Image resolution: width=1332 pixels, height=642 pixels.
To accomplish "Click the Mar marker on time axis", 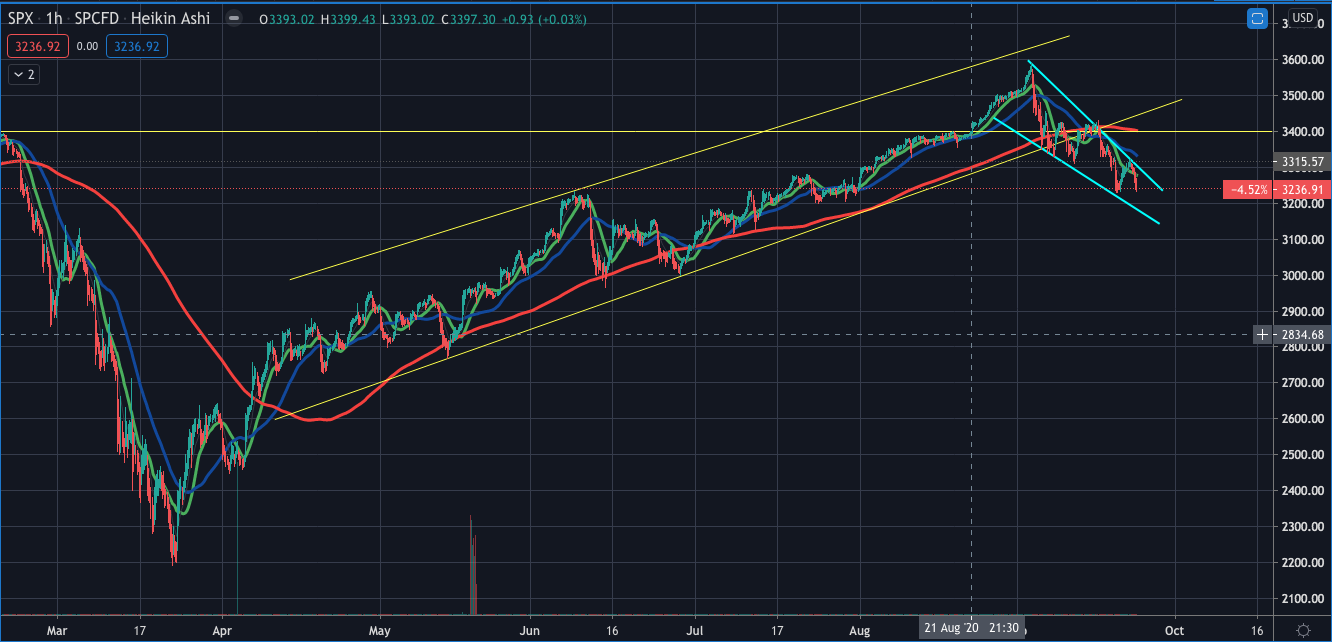I will coord(56,629).
